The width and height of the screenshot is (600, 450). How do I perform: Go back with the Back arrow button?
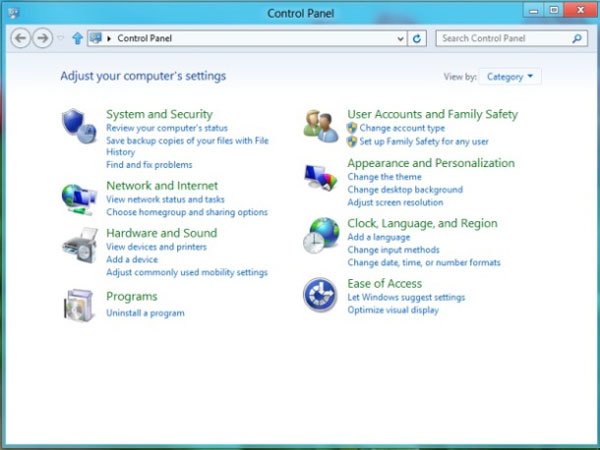[20, 38]
